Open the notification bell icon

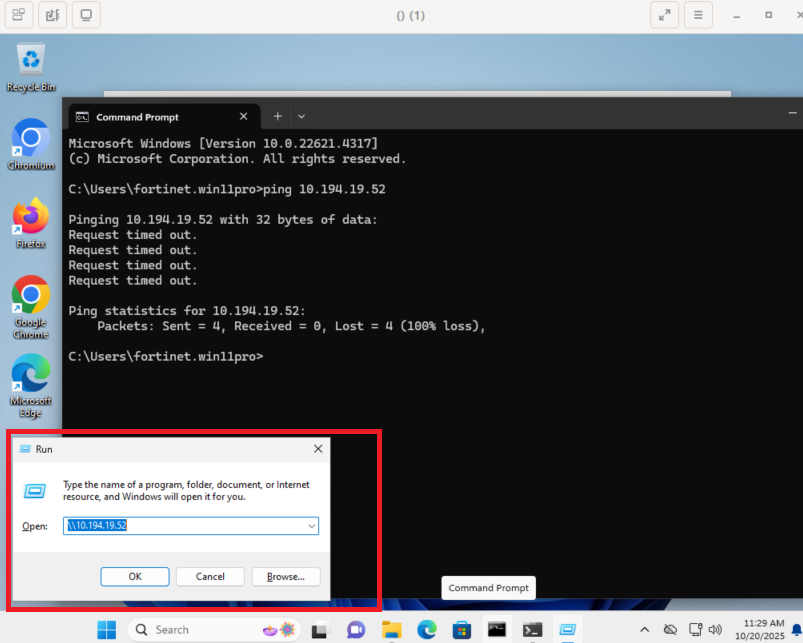pos(797,630)
